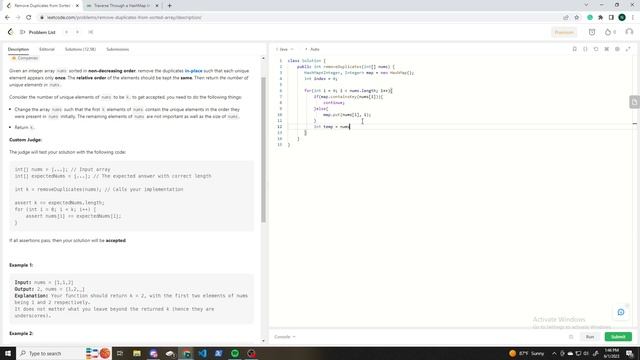Open the editor settings gear icon
This screenshot has width=640, height=360.
click(x=617, y=49)
